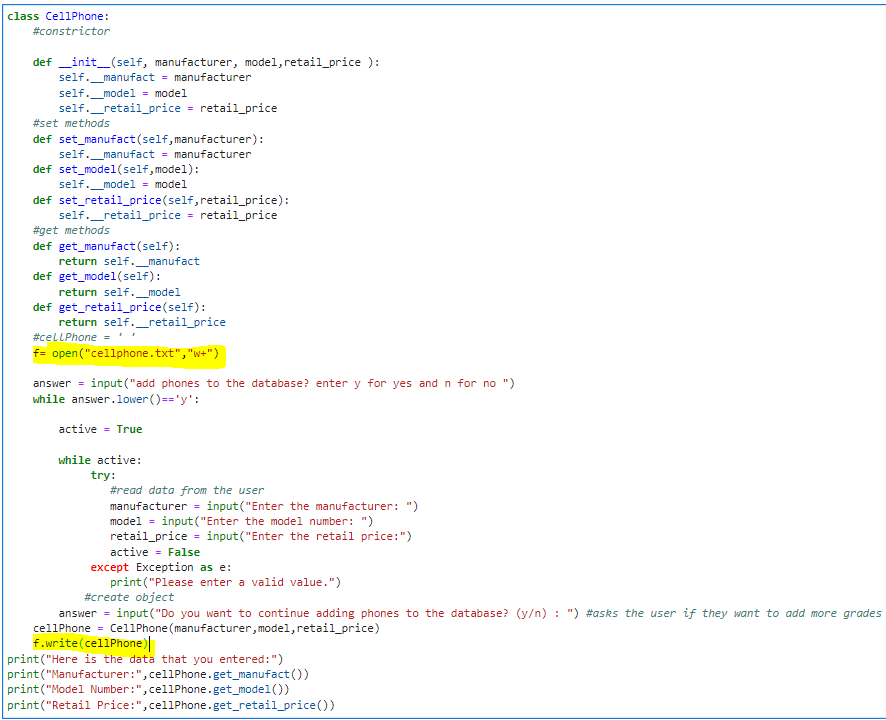
Task: Click the 'try:' keyword line
Action: pos(103,475)
